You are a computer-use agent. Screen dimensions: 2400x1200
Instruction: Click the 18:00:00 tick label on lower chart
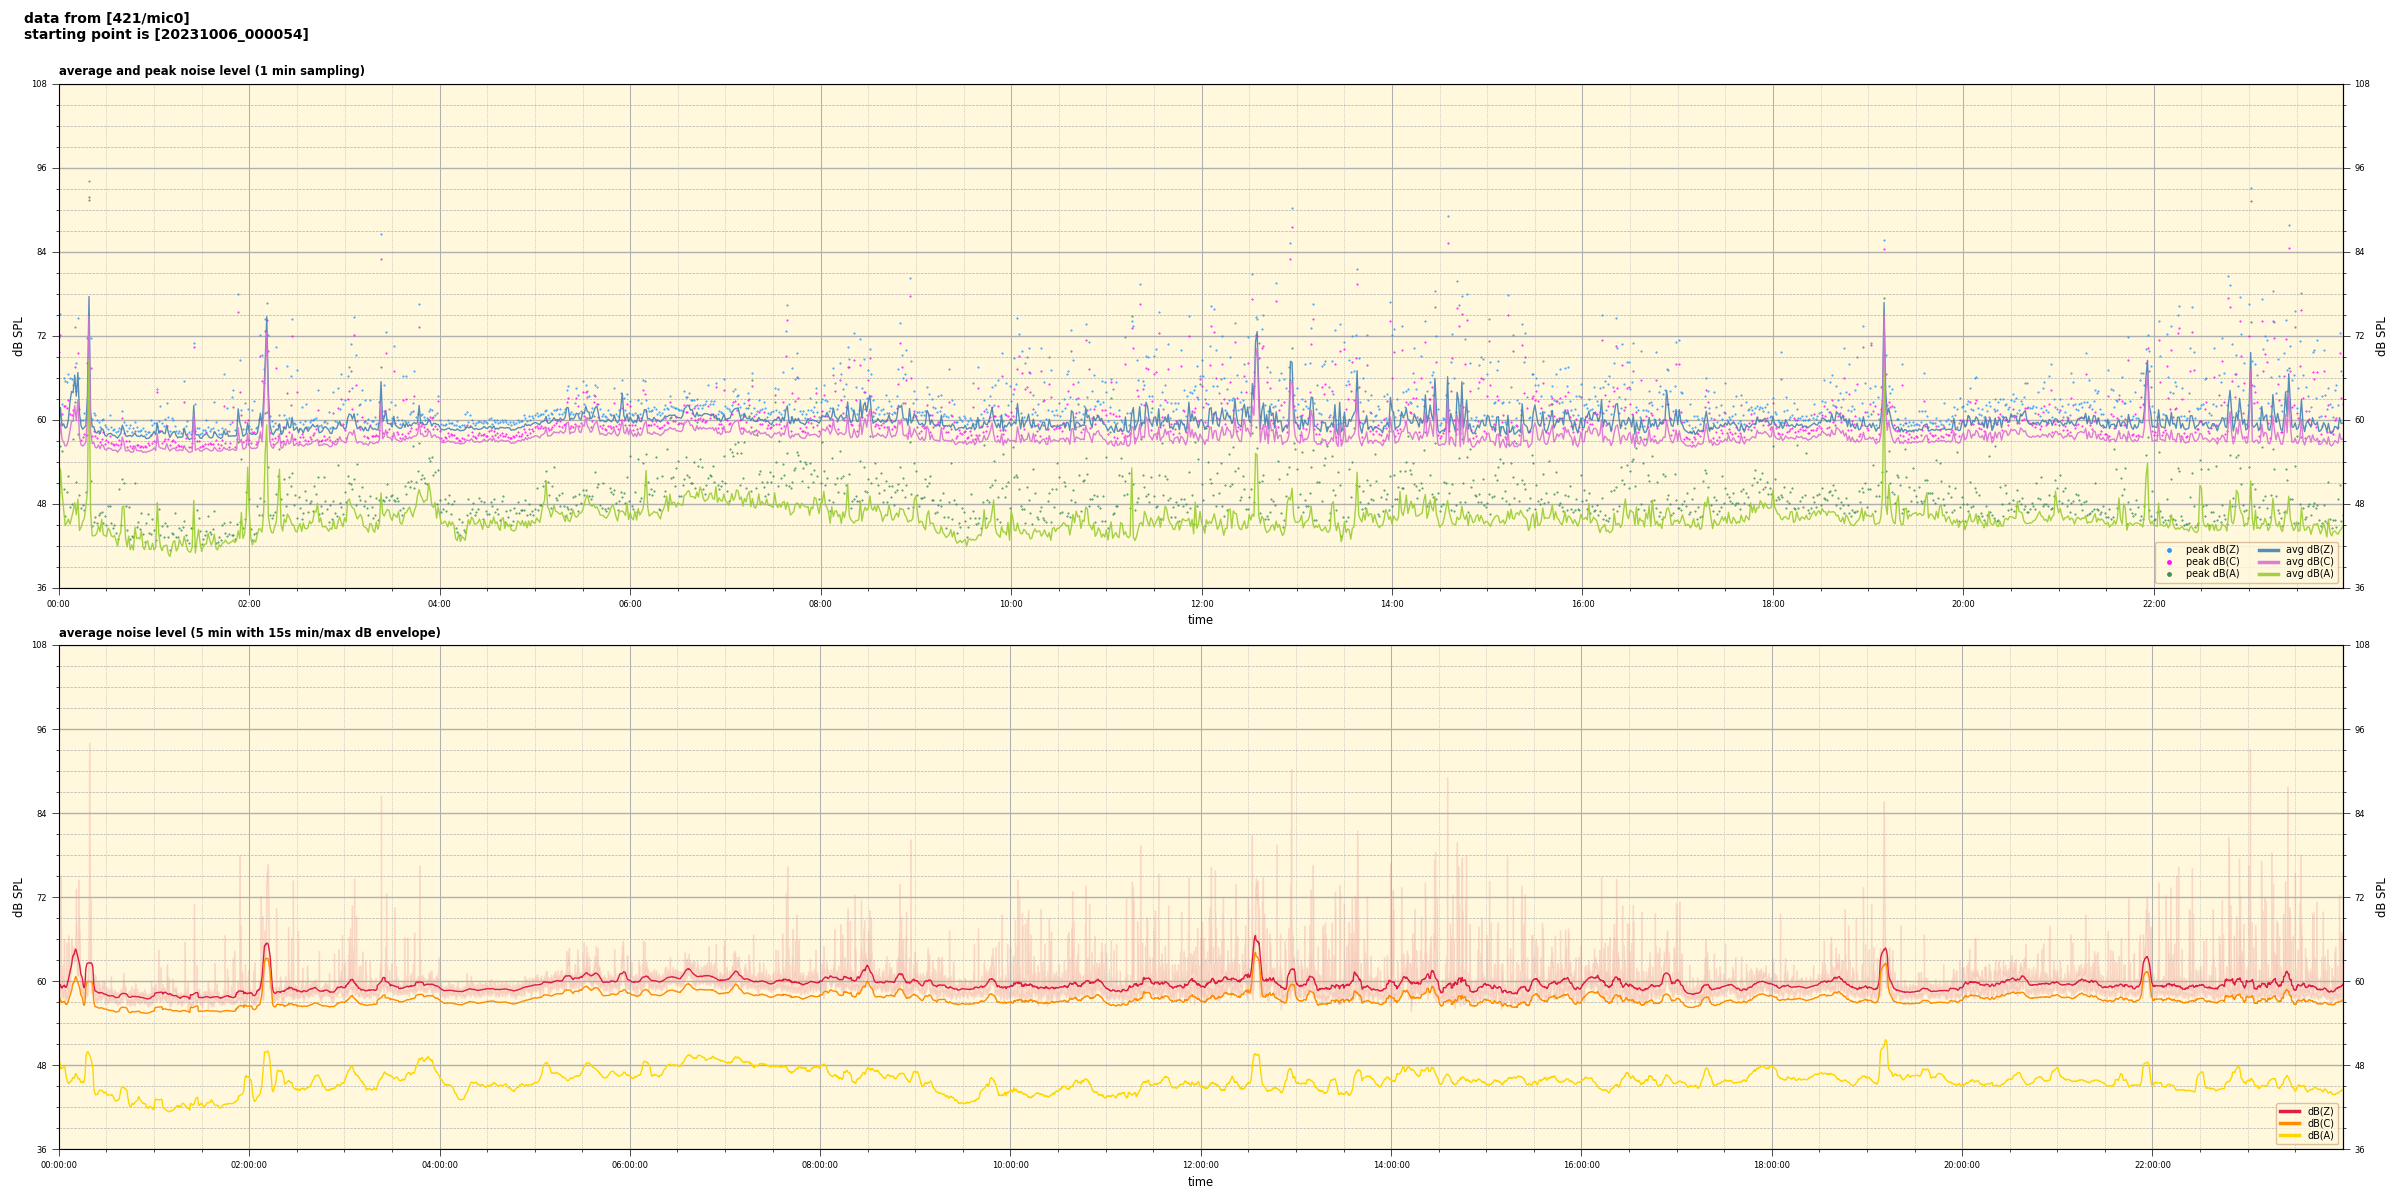coord(1772,1165)
